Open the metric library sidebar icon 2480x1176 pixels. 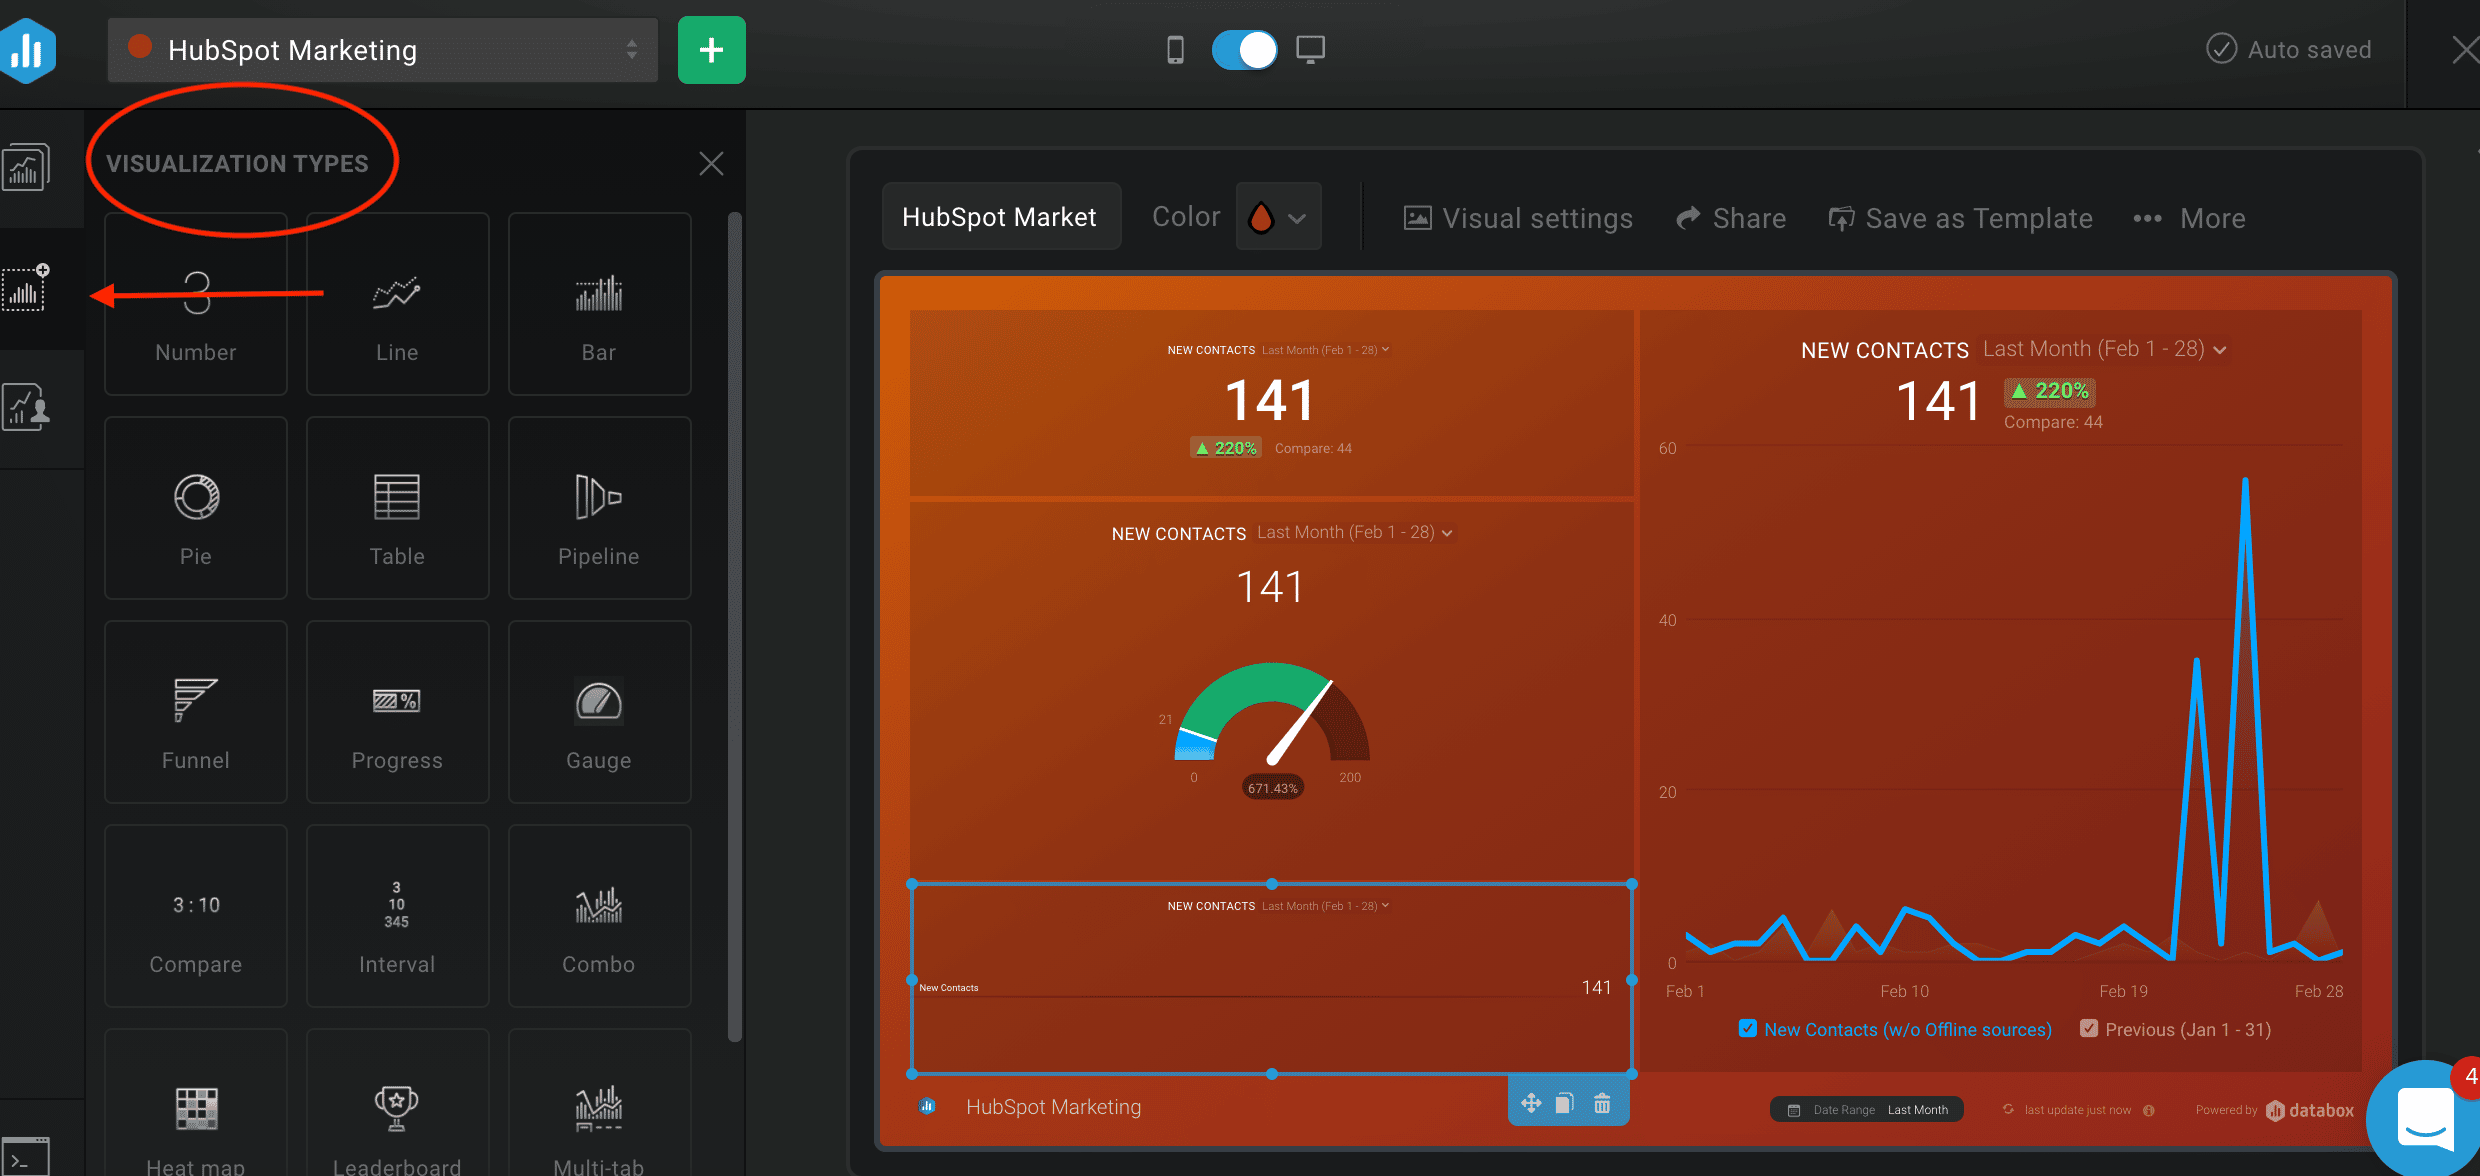[x=26, y=167]
